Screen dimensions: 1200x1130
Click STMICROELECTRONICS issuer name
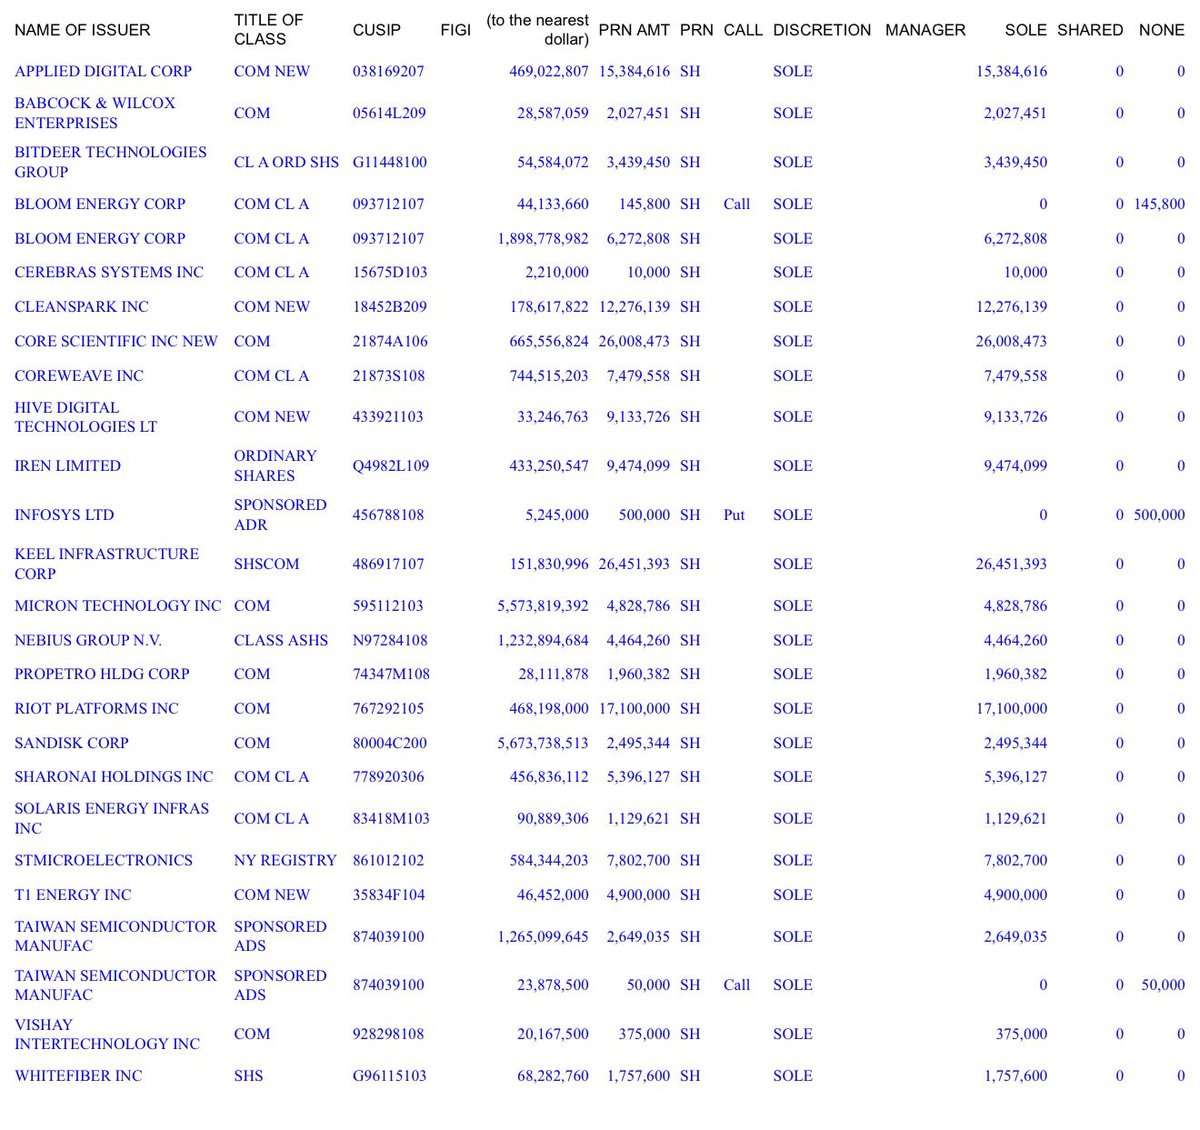click(x=104, y=860)
